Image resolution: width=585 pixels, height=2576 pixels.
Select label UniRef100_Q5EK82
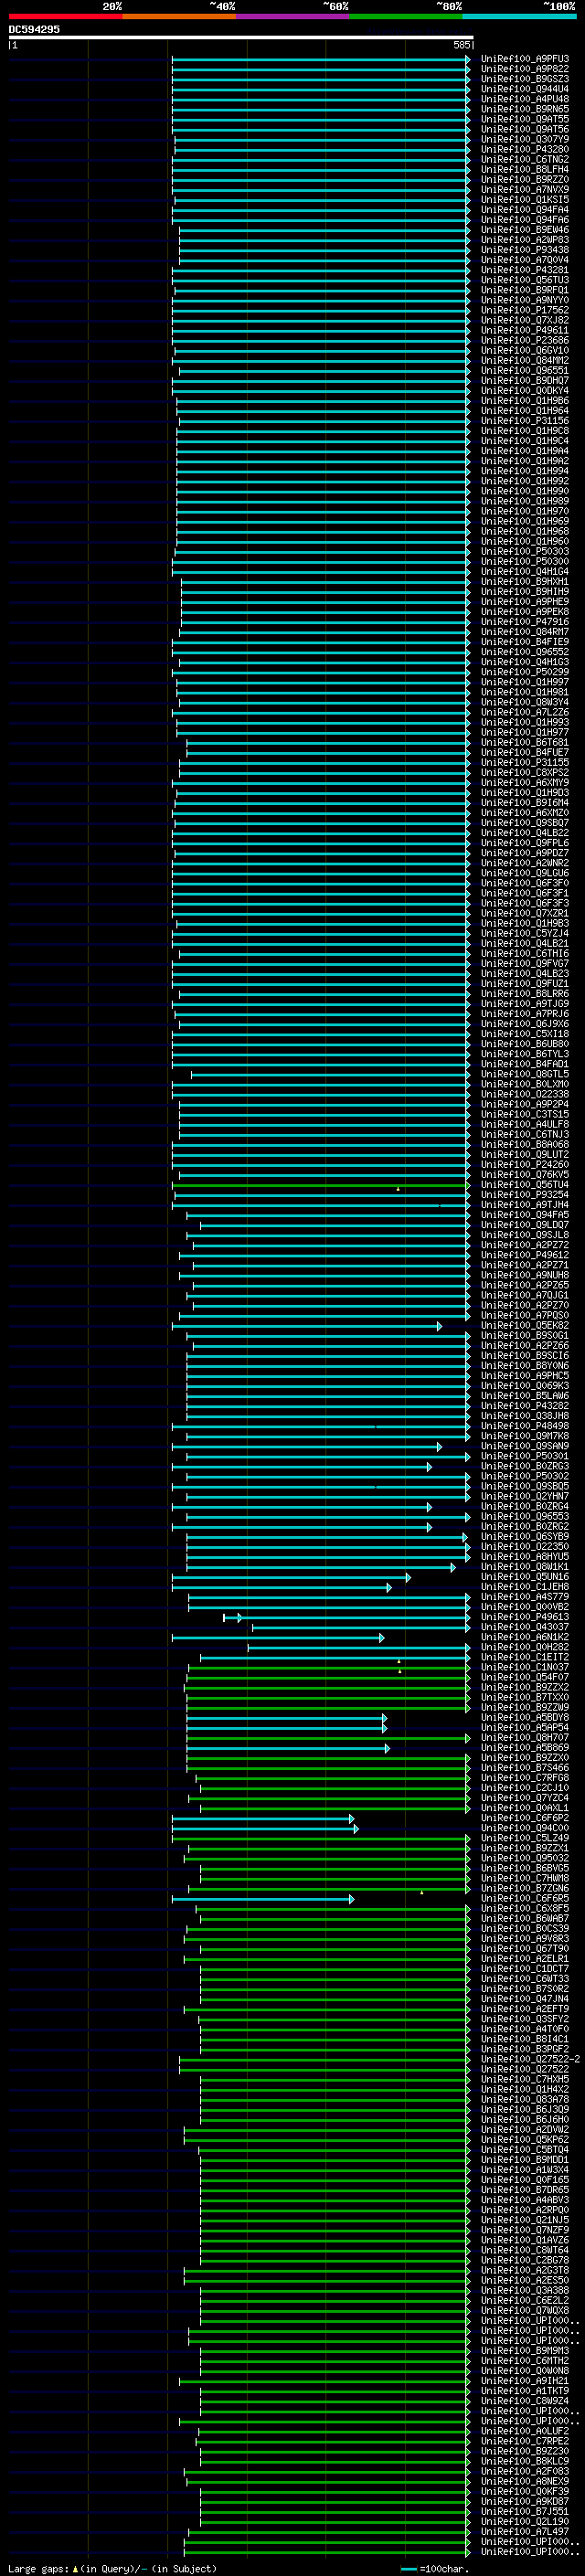click(525, 1326)
